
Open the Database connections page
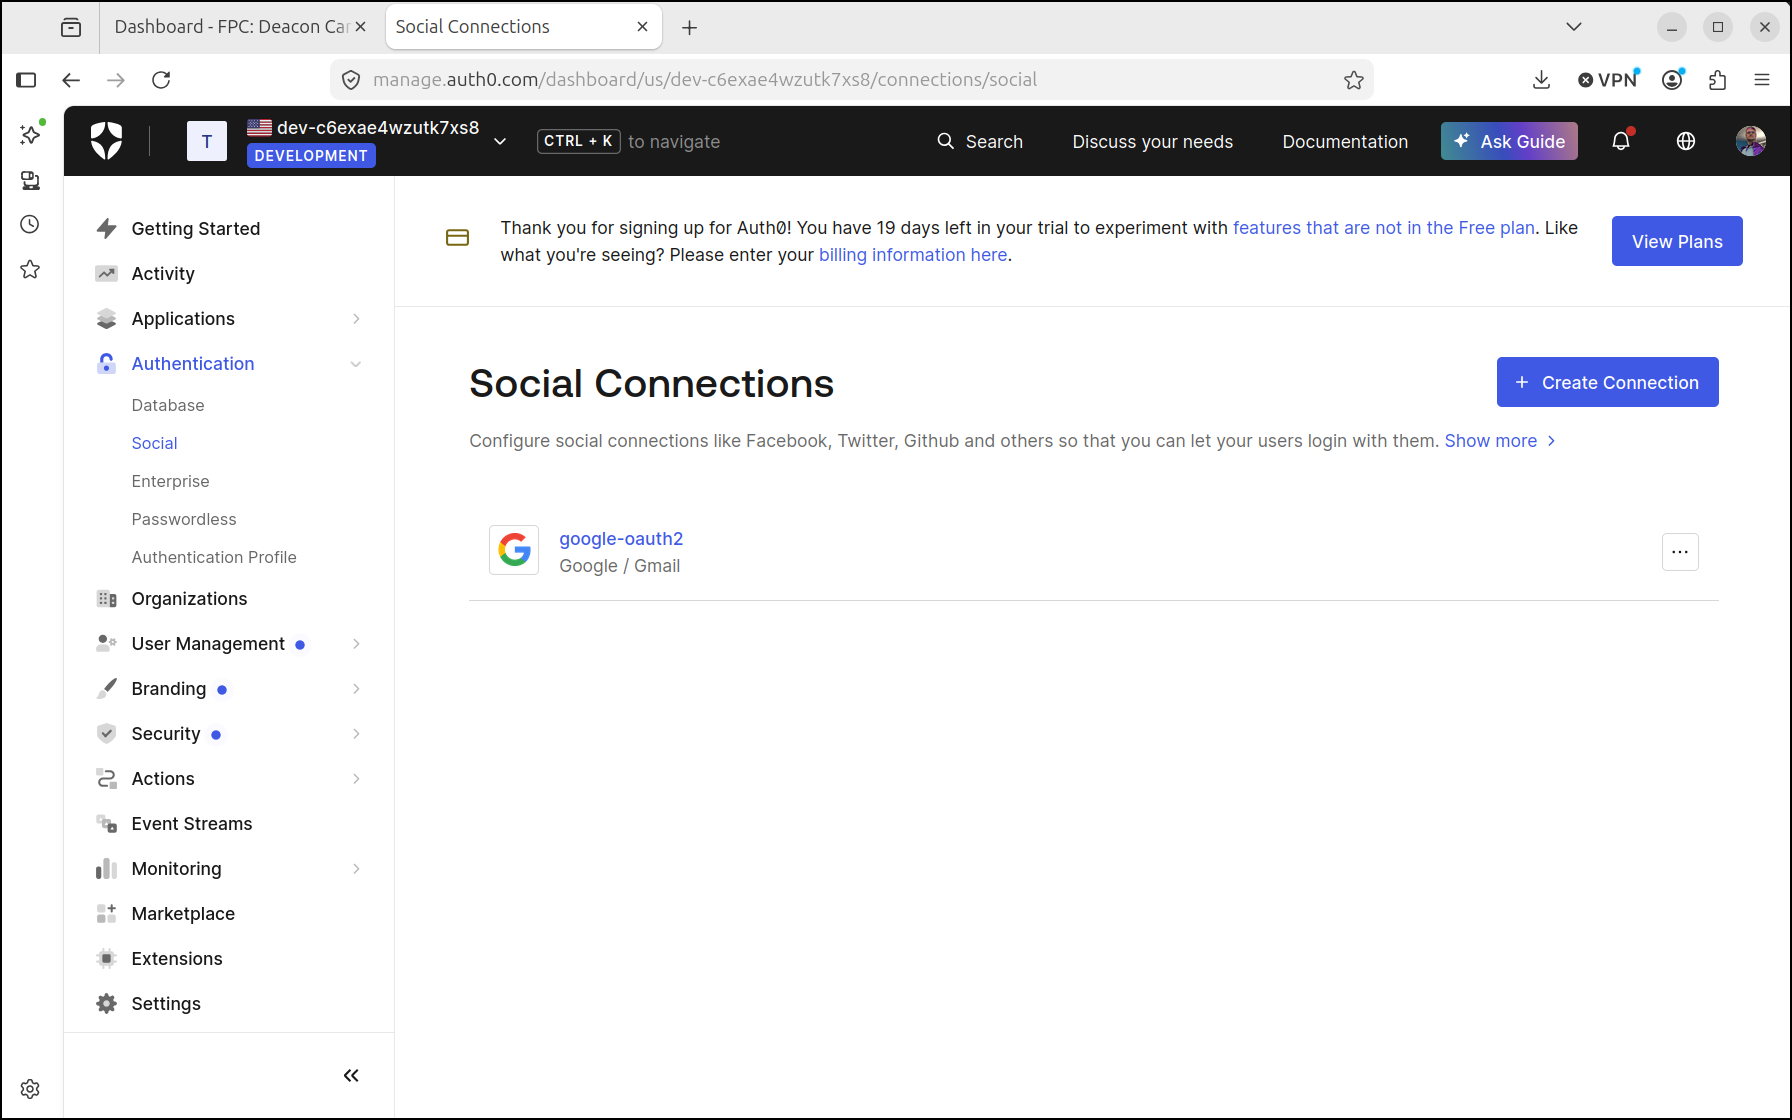168,405
